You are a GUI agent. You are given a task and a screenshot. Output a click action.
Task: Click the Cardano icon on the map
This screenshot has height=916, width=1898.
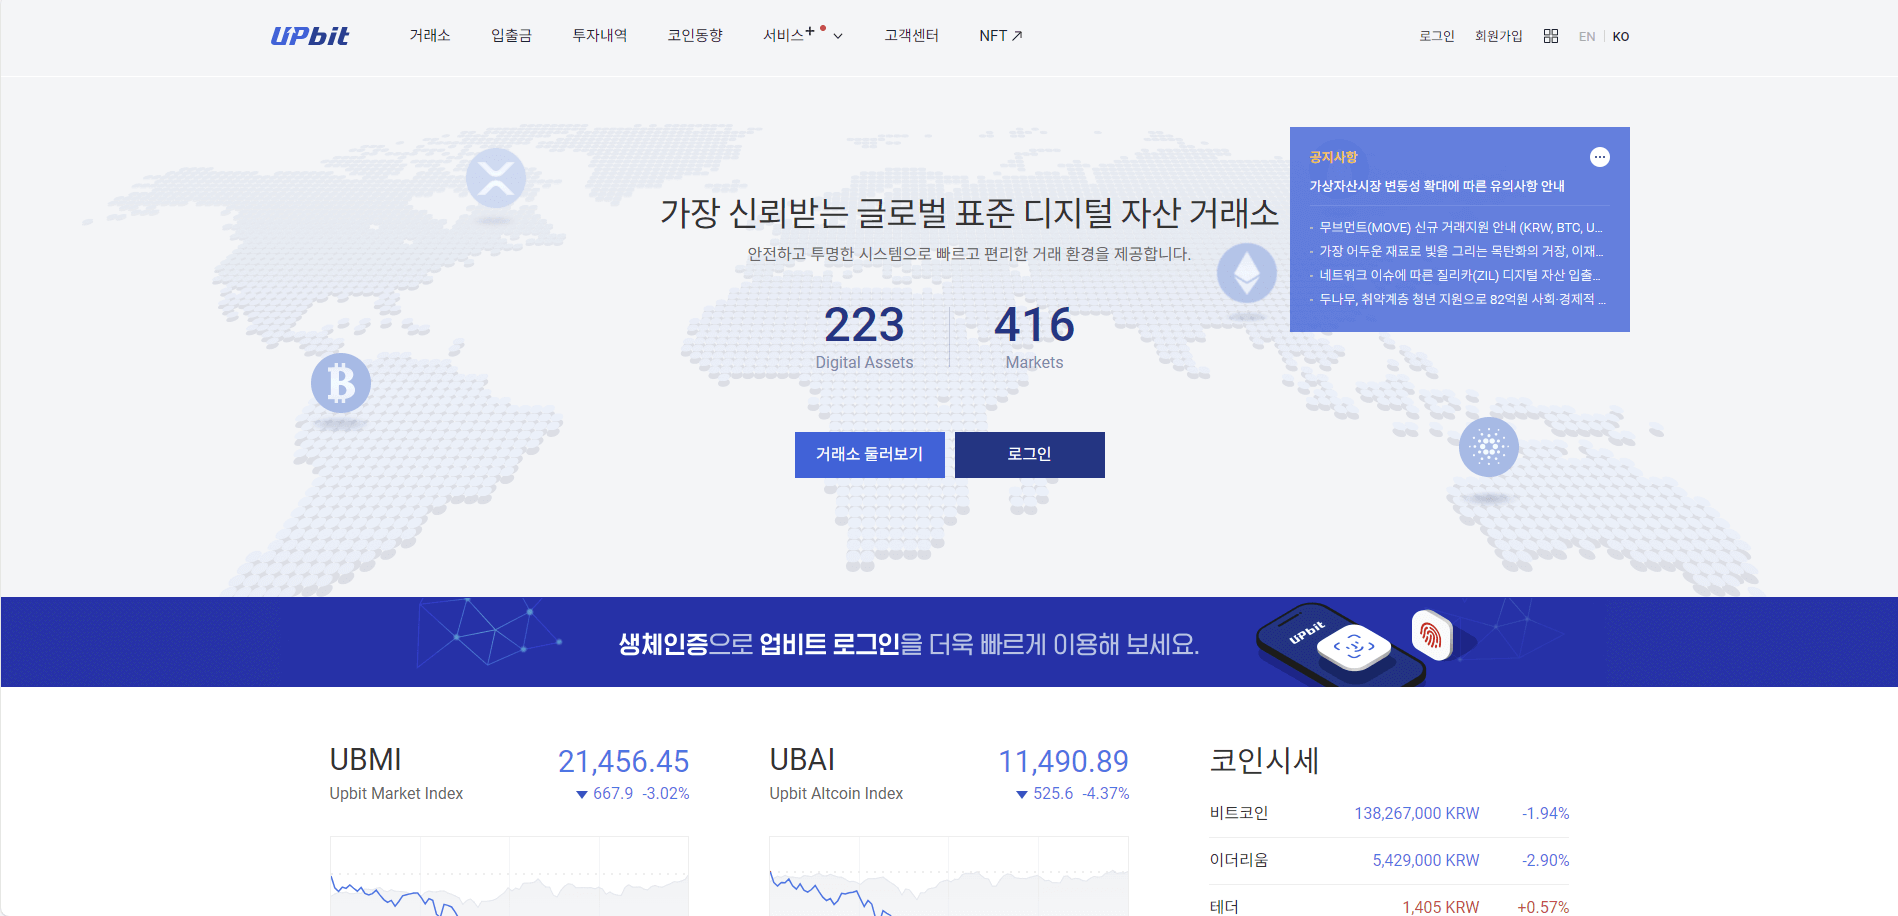coord(1491,448)
